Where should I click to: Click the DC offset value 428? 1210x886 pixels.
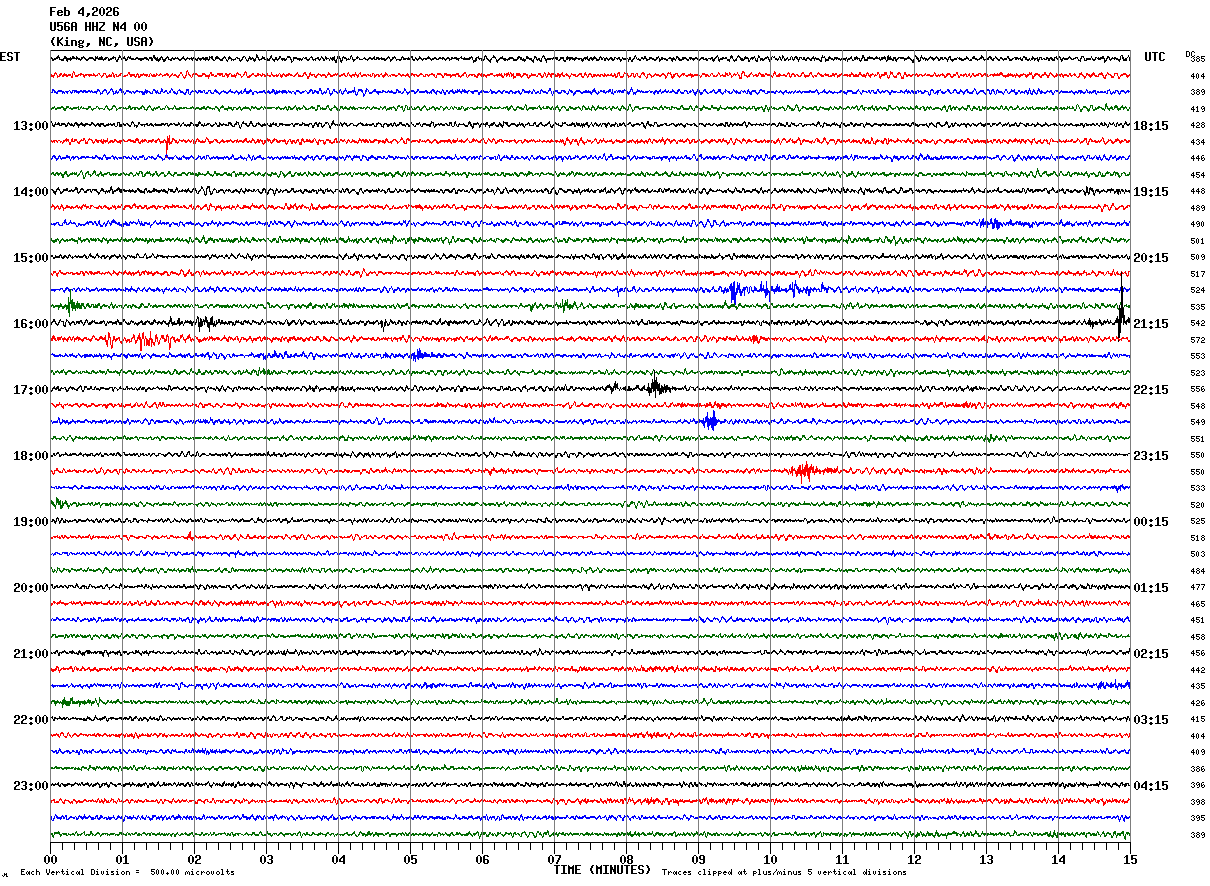(x=1197, y=126)
